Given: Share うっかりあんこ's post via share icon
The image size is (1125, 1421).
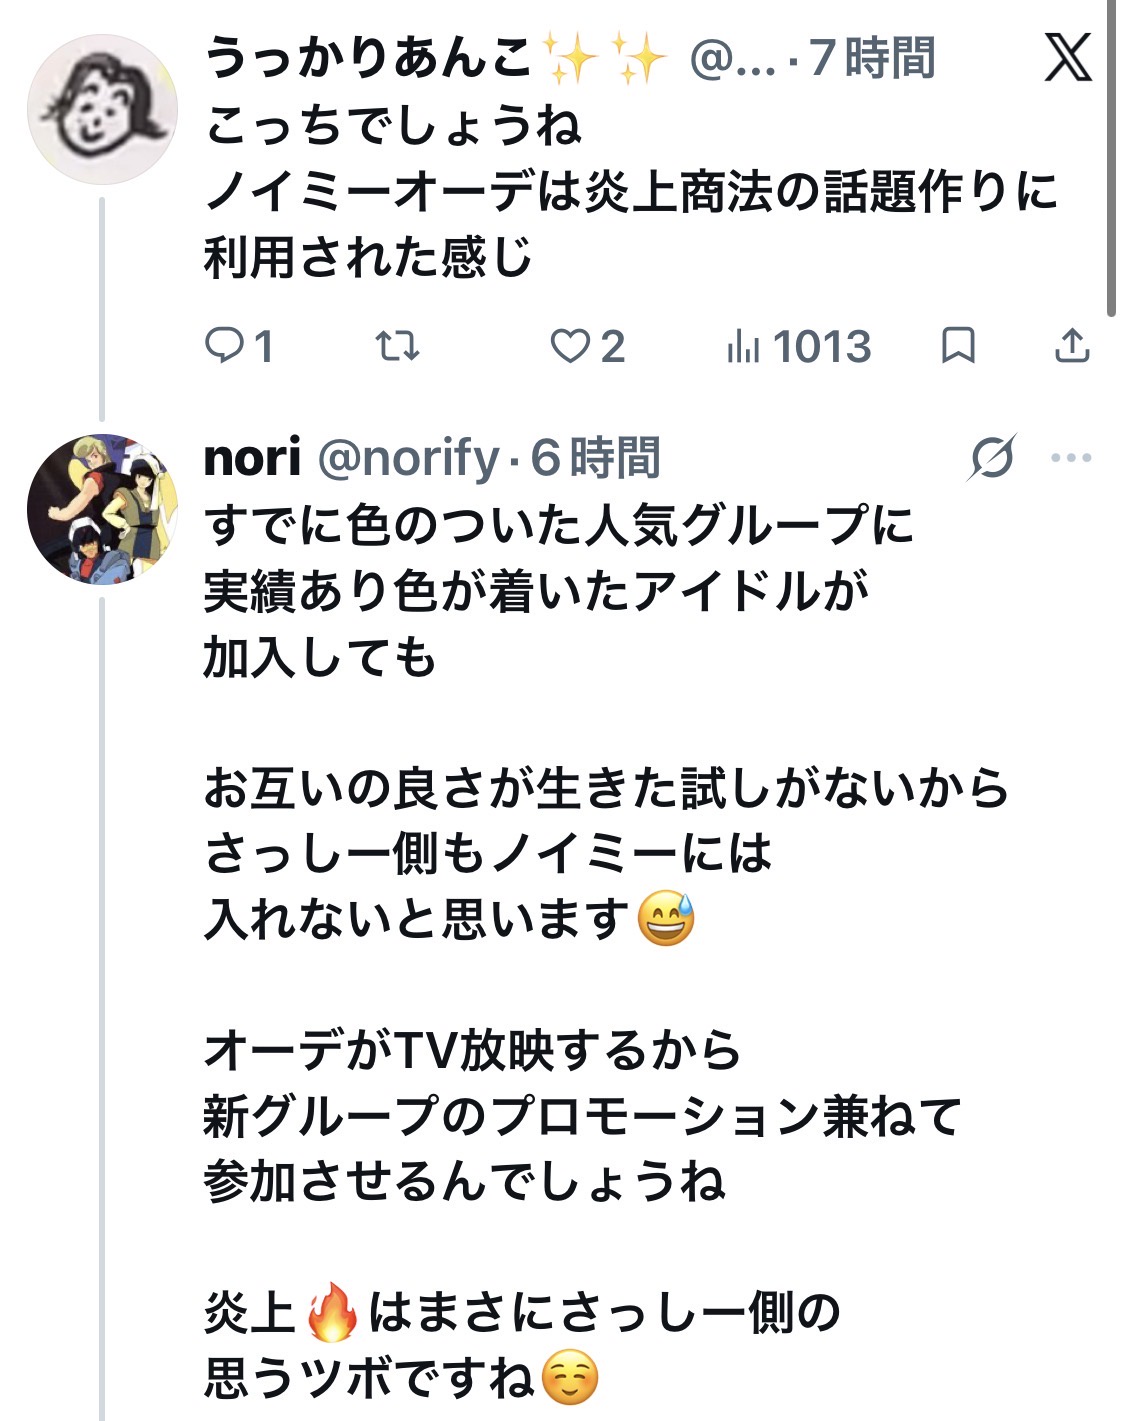Looking at the screenshot, I should pos(1072,345).
